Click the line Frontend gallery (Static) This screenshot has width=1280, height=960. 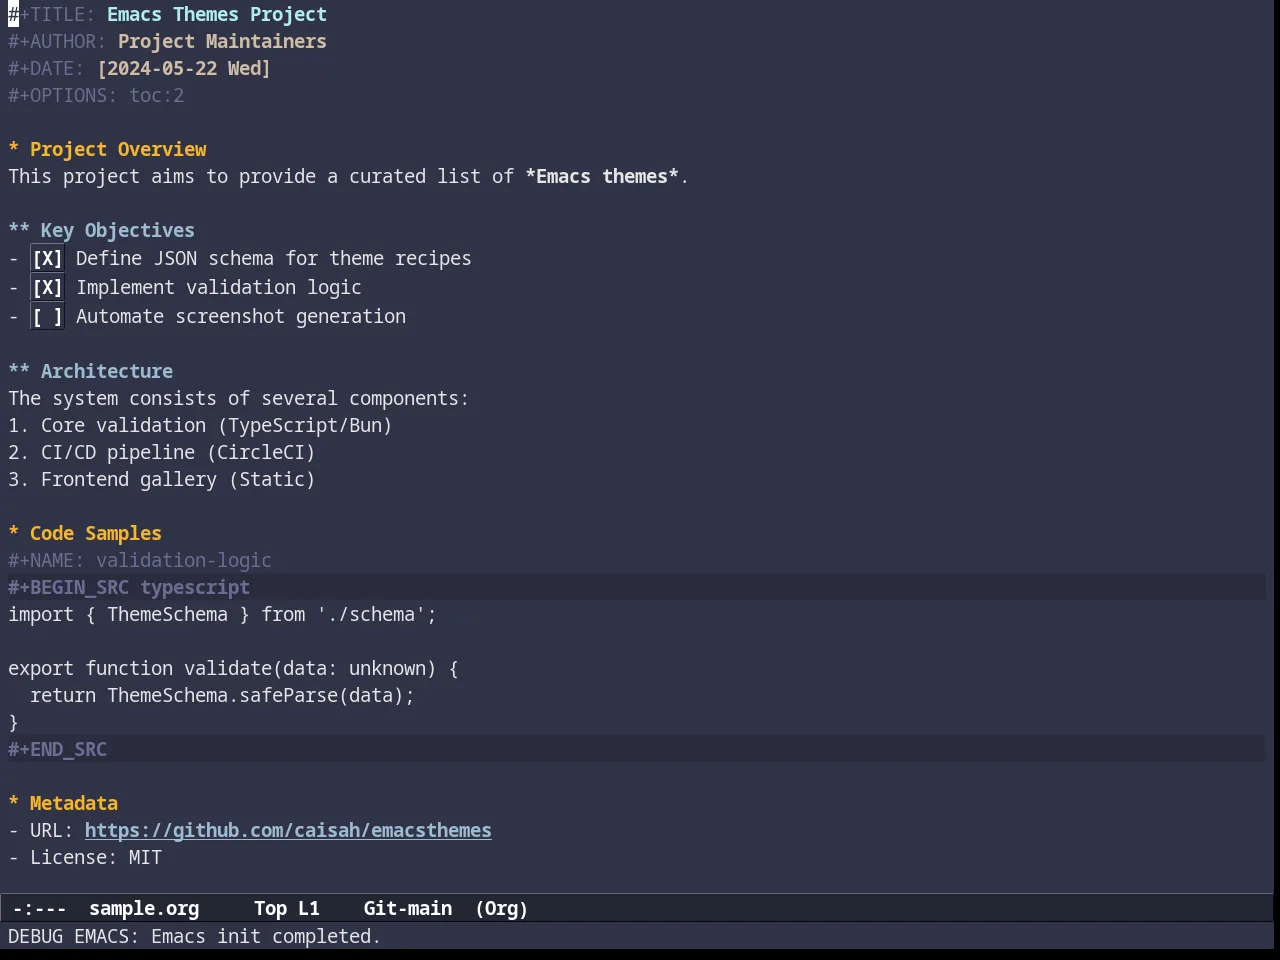(x=162, y=479)
